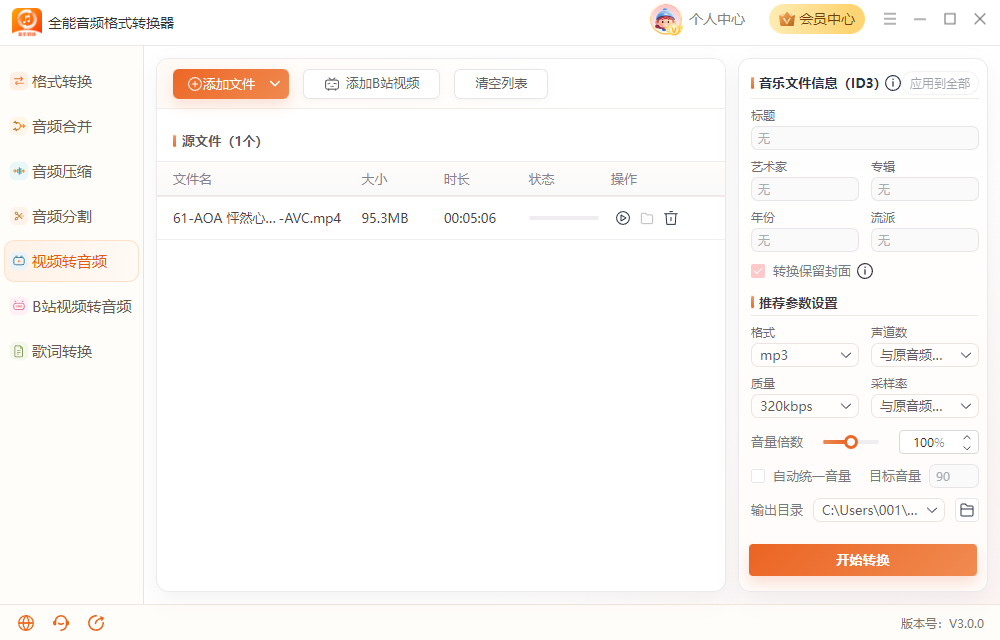Screen dimensions: 1000x640
Task: Open the hamburger main menu
Action: [x=890, y=19]
